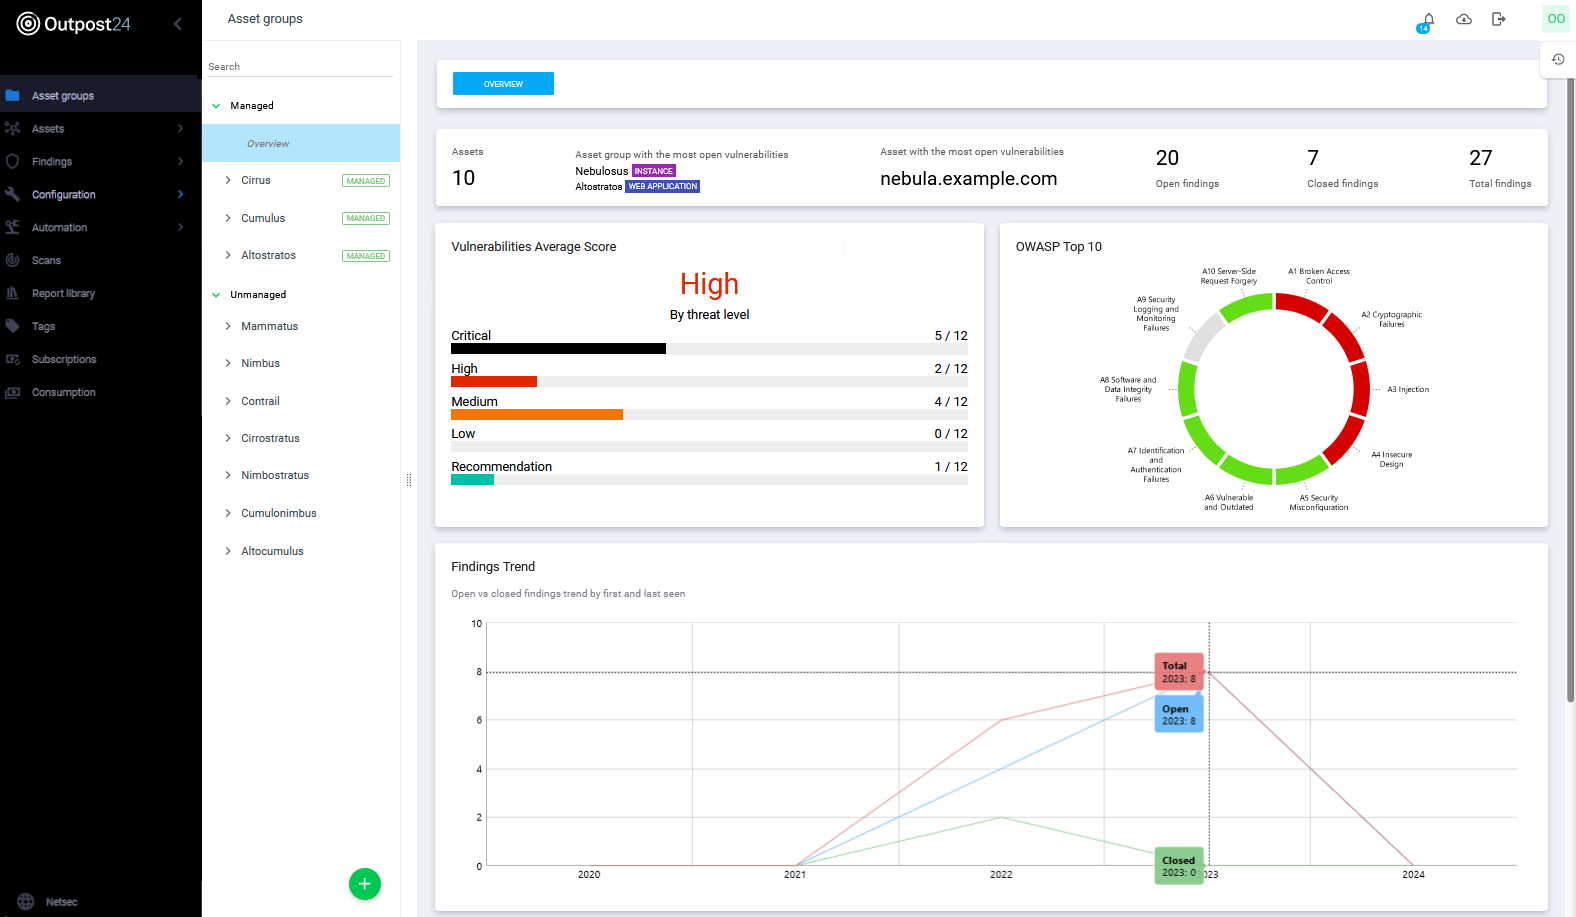Expand the Automation submenu arrow

(181, 227)
